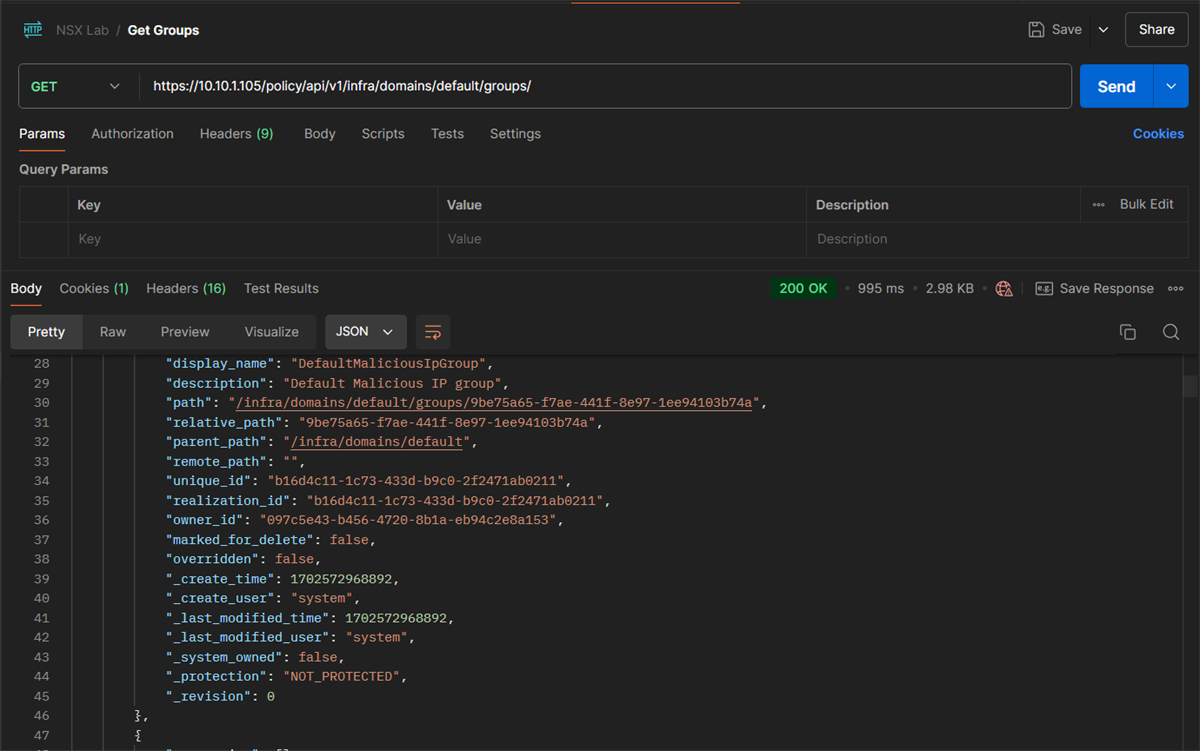Viewport: 1200px width, 751px height.
Task: Click the response search magnifier icon
Action: point(1171,332)
